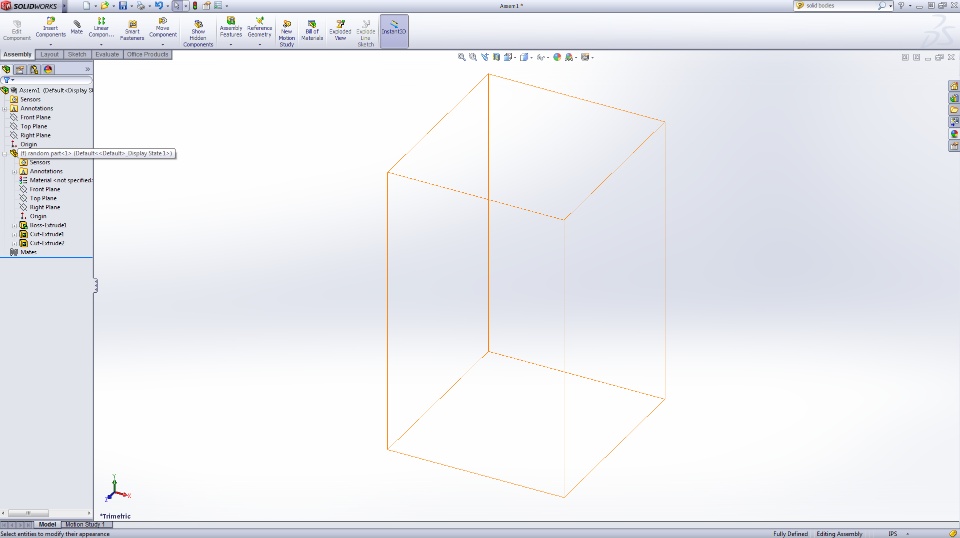Open Linear Component Pattern dropdown arrow

point(101,44)
